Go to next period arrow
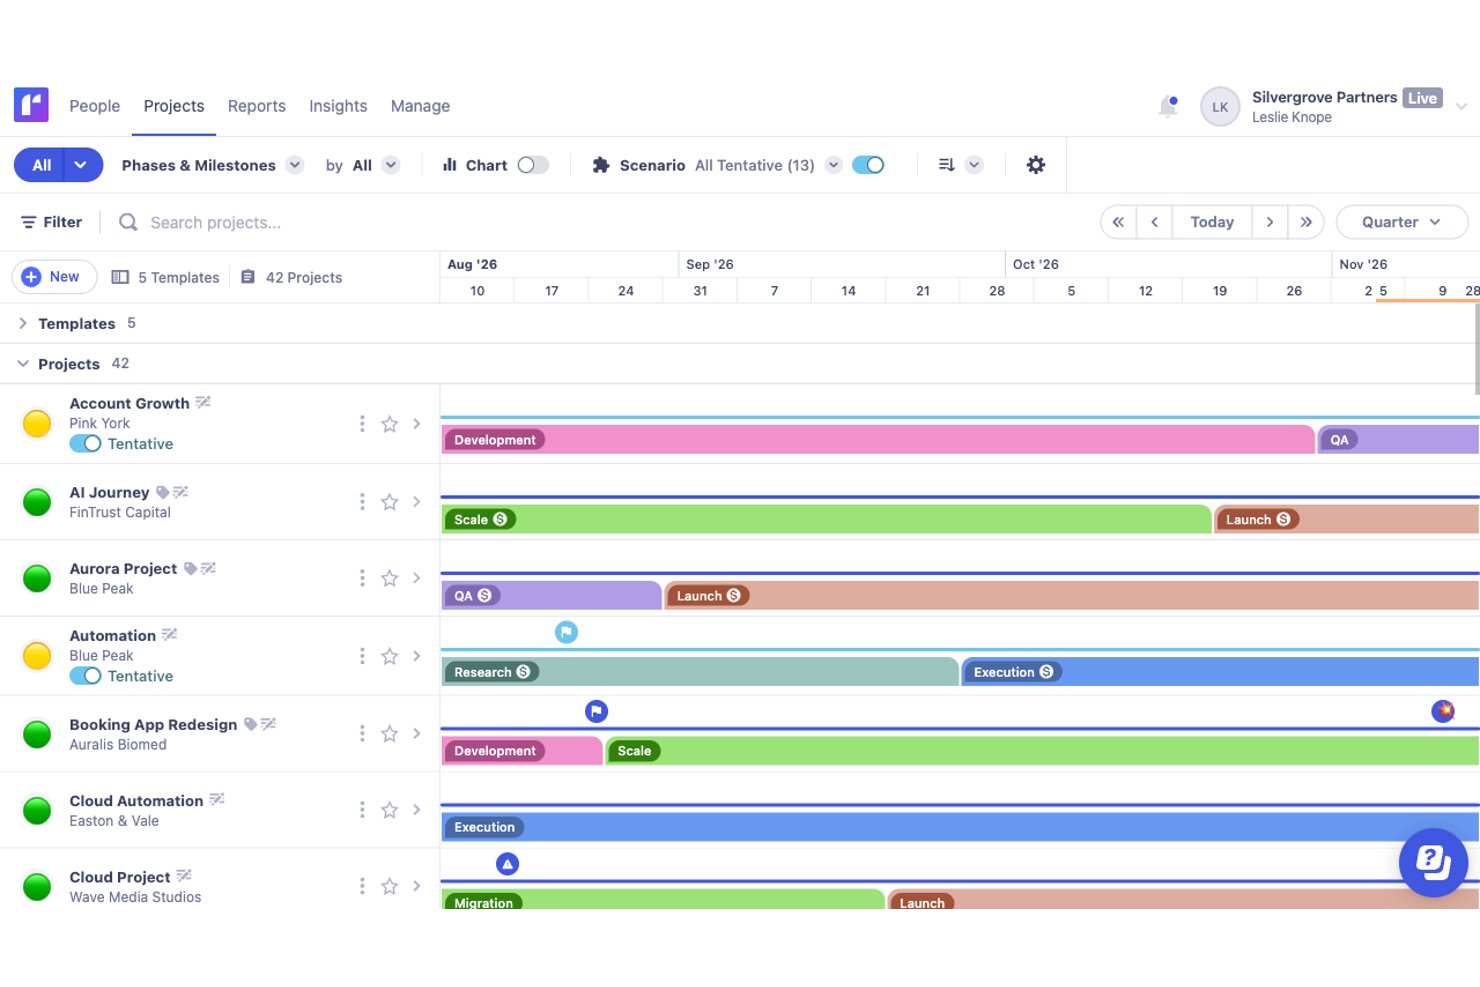This screenshot has width=1480, height=987. click(1270, 222)
